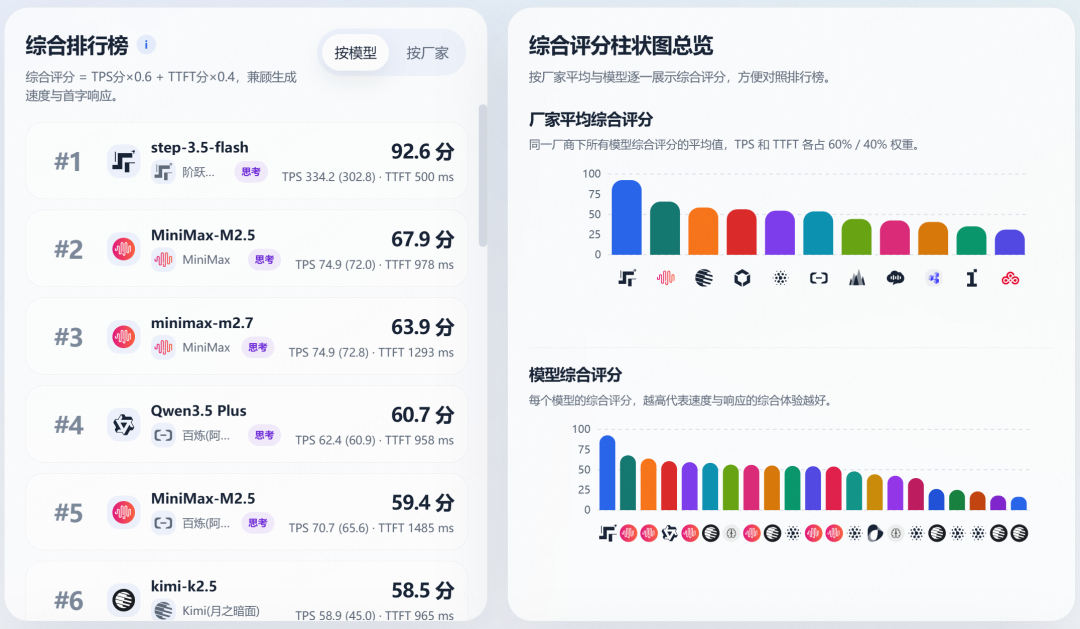Click the kimi-k2.5 model logo at rank #6
Image resolution: width=1080 pixels, height=629 pixels.
[124, 600]
